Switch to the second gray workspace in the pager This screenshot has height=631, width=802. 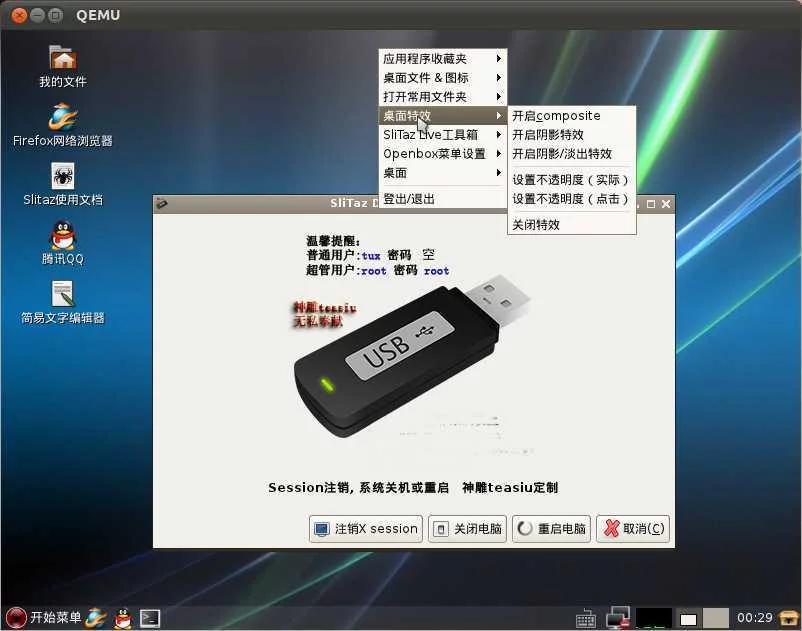[x=716, y=618]
